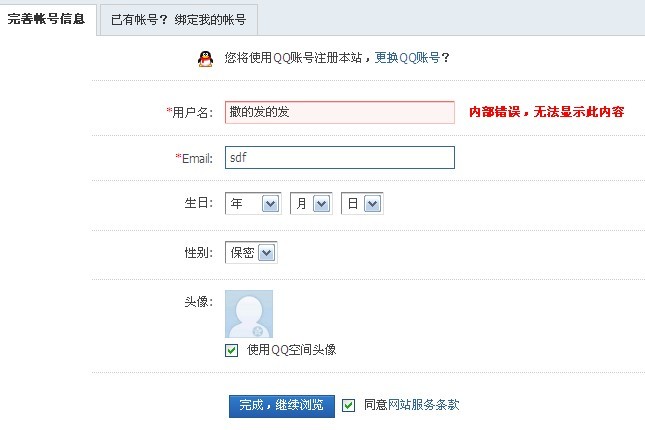This screenshot has height=430, width=645.
Task: Click the 生日 field label
Action: [x=198, y=203]
